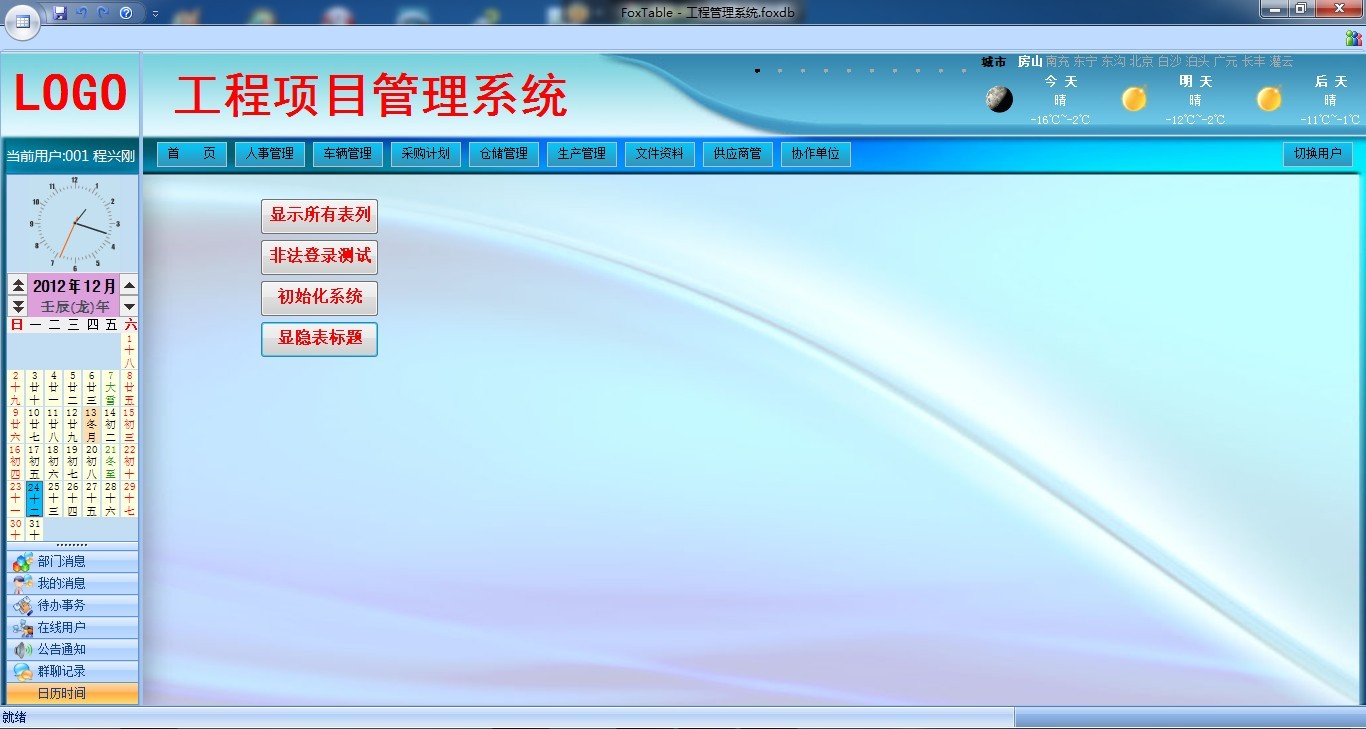Viewport: 1366px width, 729px height.
Task: Select December 13 冬月 in the calendar
Action: coord(91,425)
